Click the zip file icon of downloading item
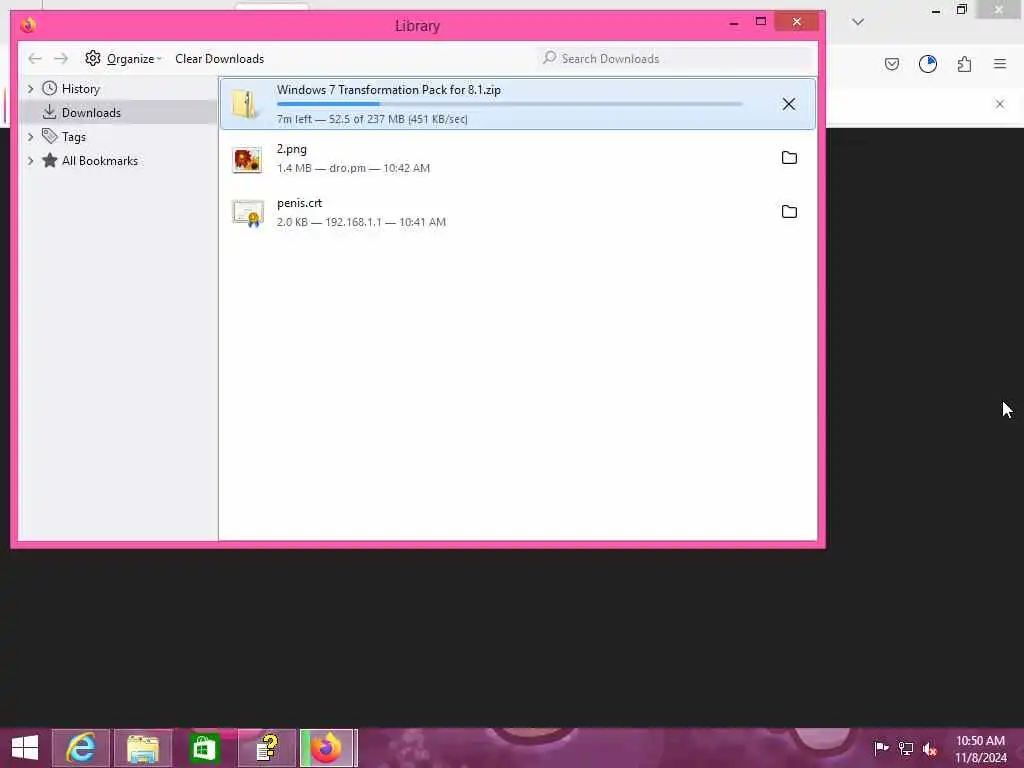 (245, 103)
